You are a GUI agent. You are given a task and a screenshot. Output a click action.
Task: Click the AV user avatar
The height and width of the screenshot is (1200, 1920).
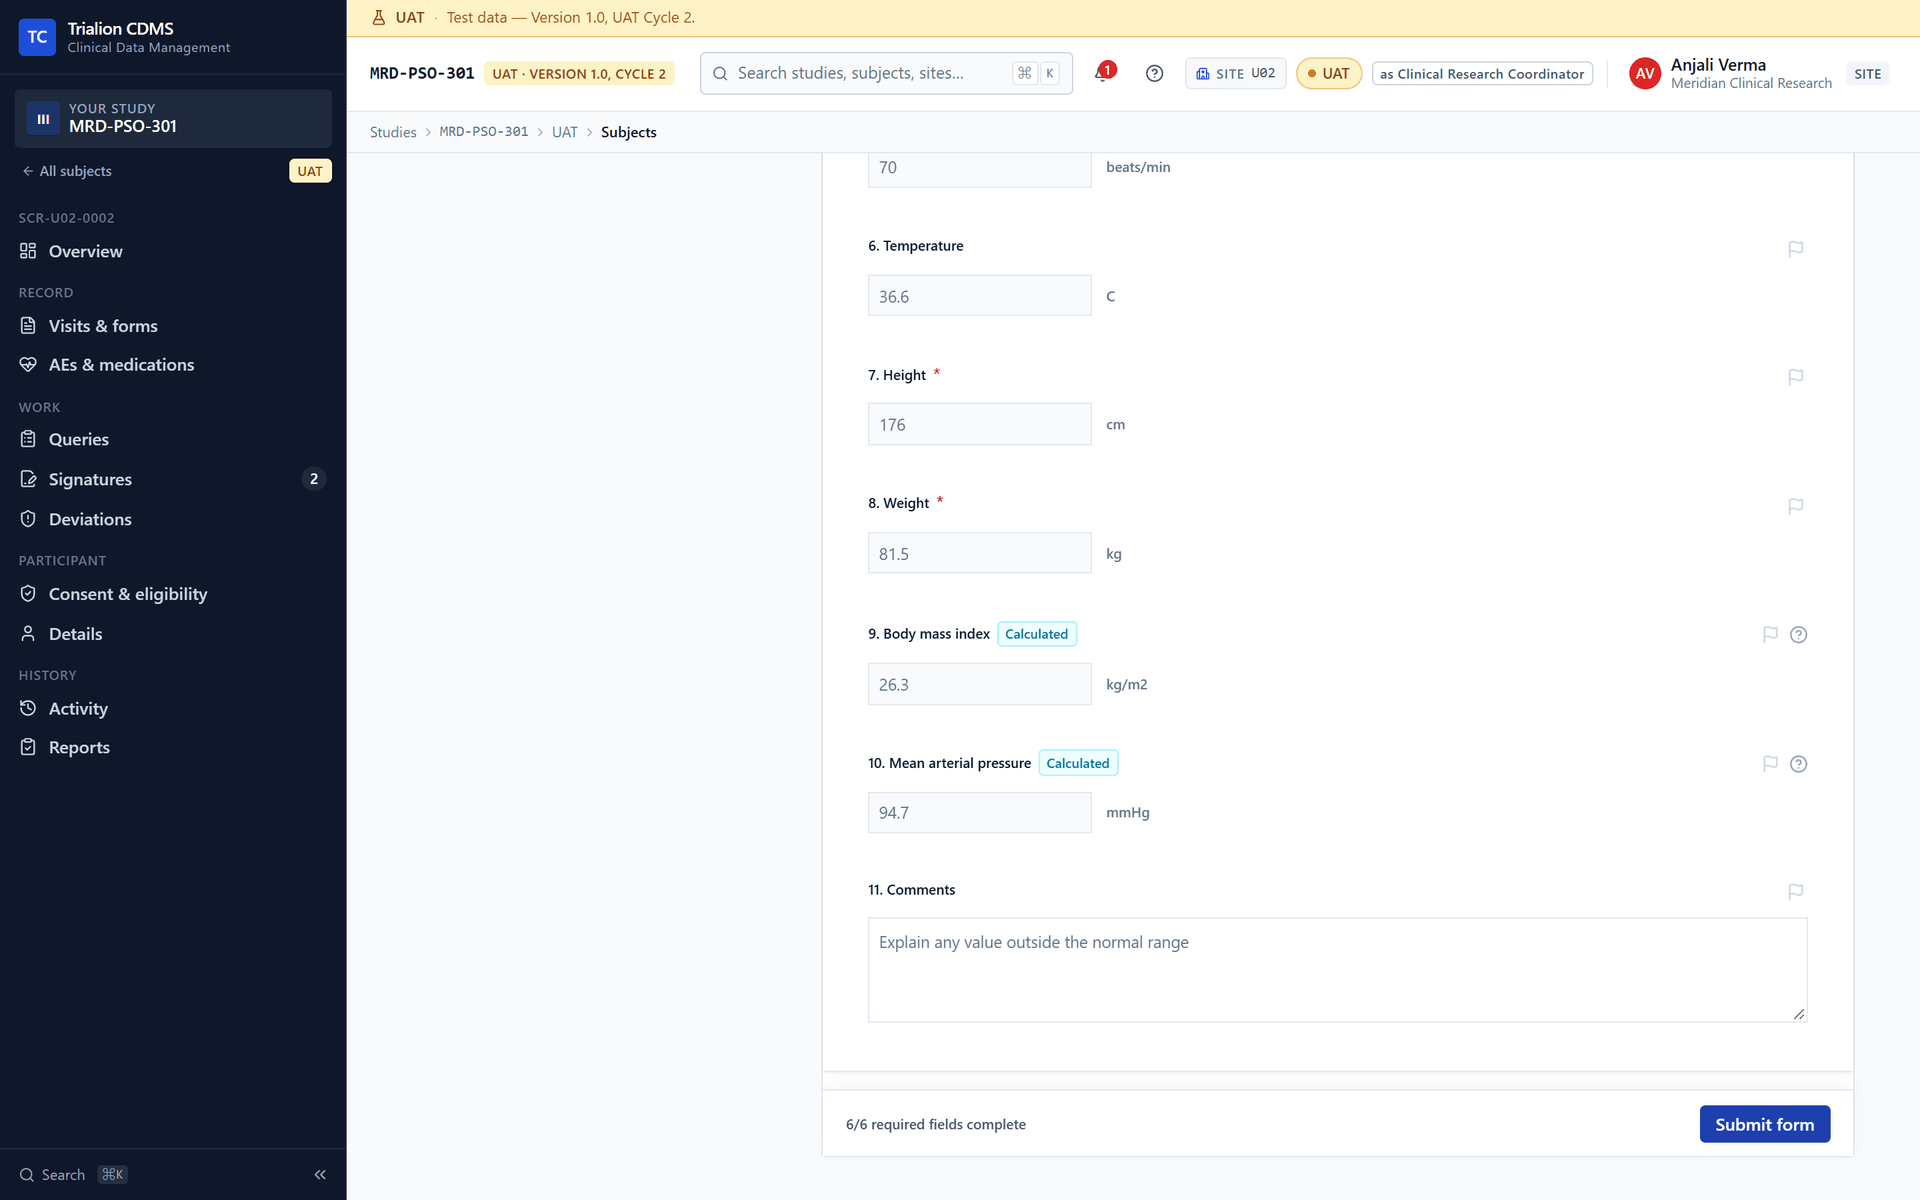[1644, 73]
